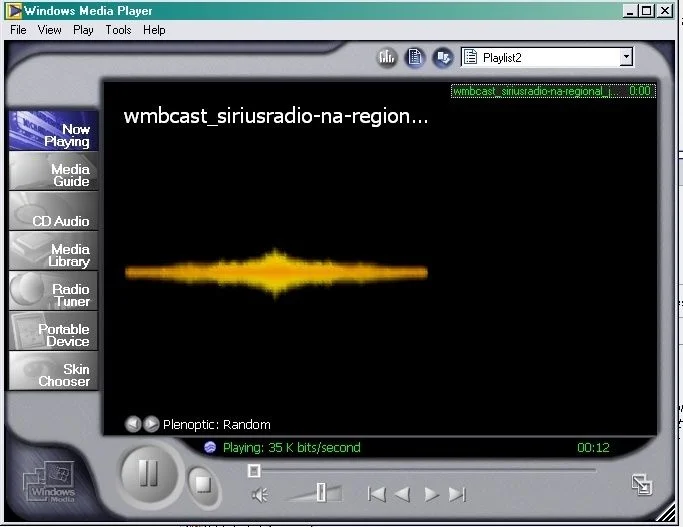Screen dimensions: 683x527
Task: Mute the audio
Action: tap(260, 495)
